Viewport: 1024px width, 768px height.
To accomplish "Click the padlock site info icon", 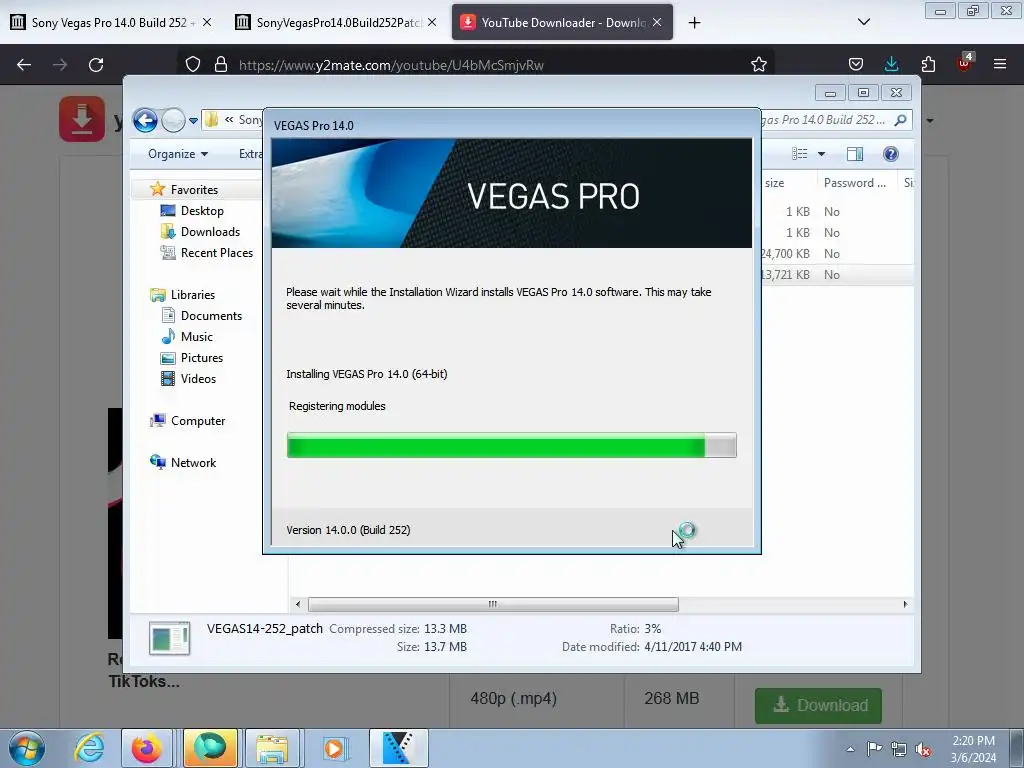I will point(221,65).
